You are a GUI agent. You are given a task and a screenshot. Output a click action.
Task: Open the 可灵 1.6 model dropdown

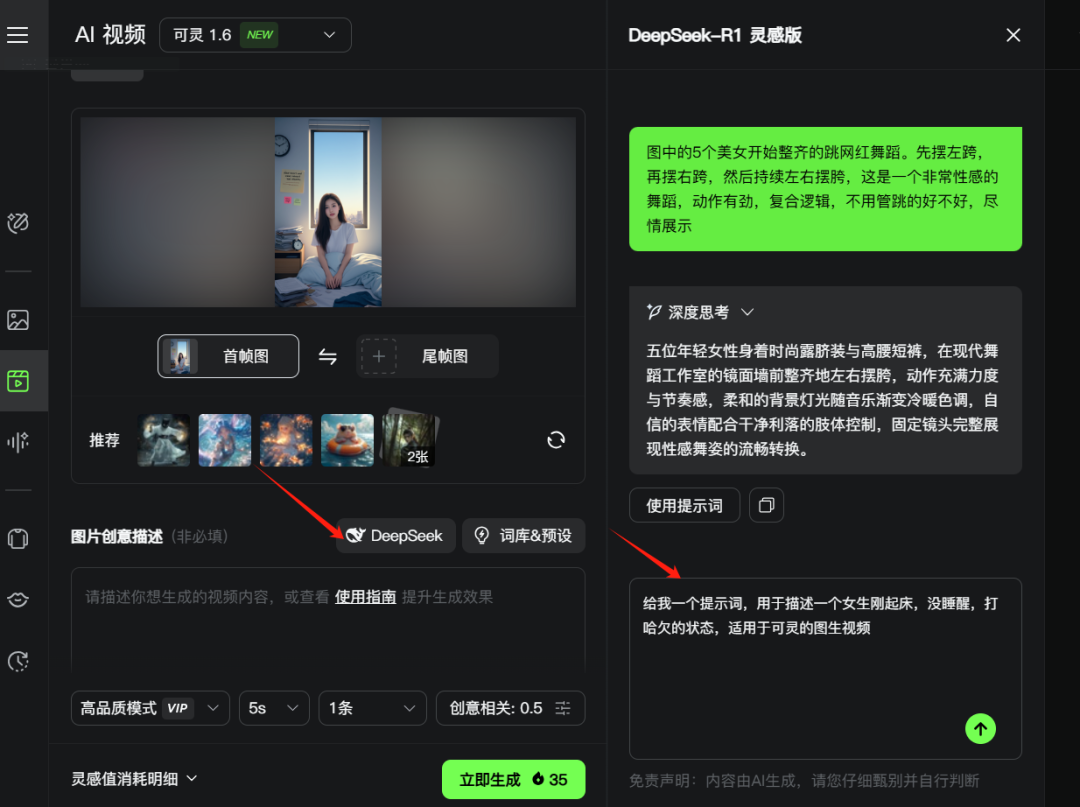(x=255, y=35)
